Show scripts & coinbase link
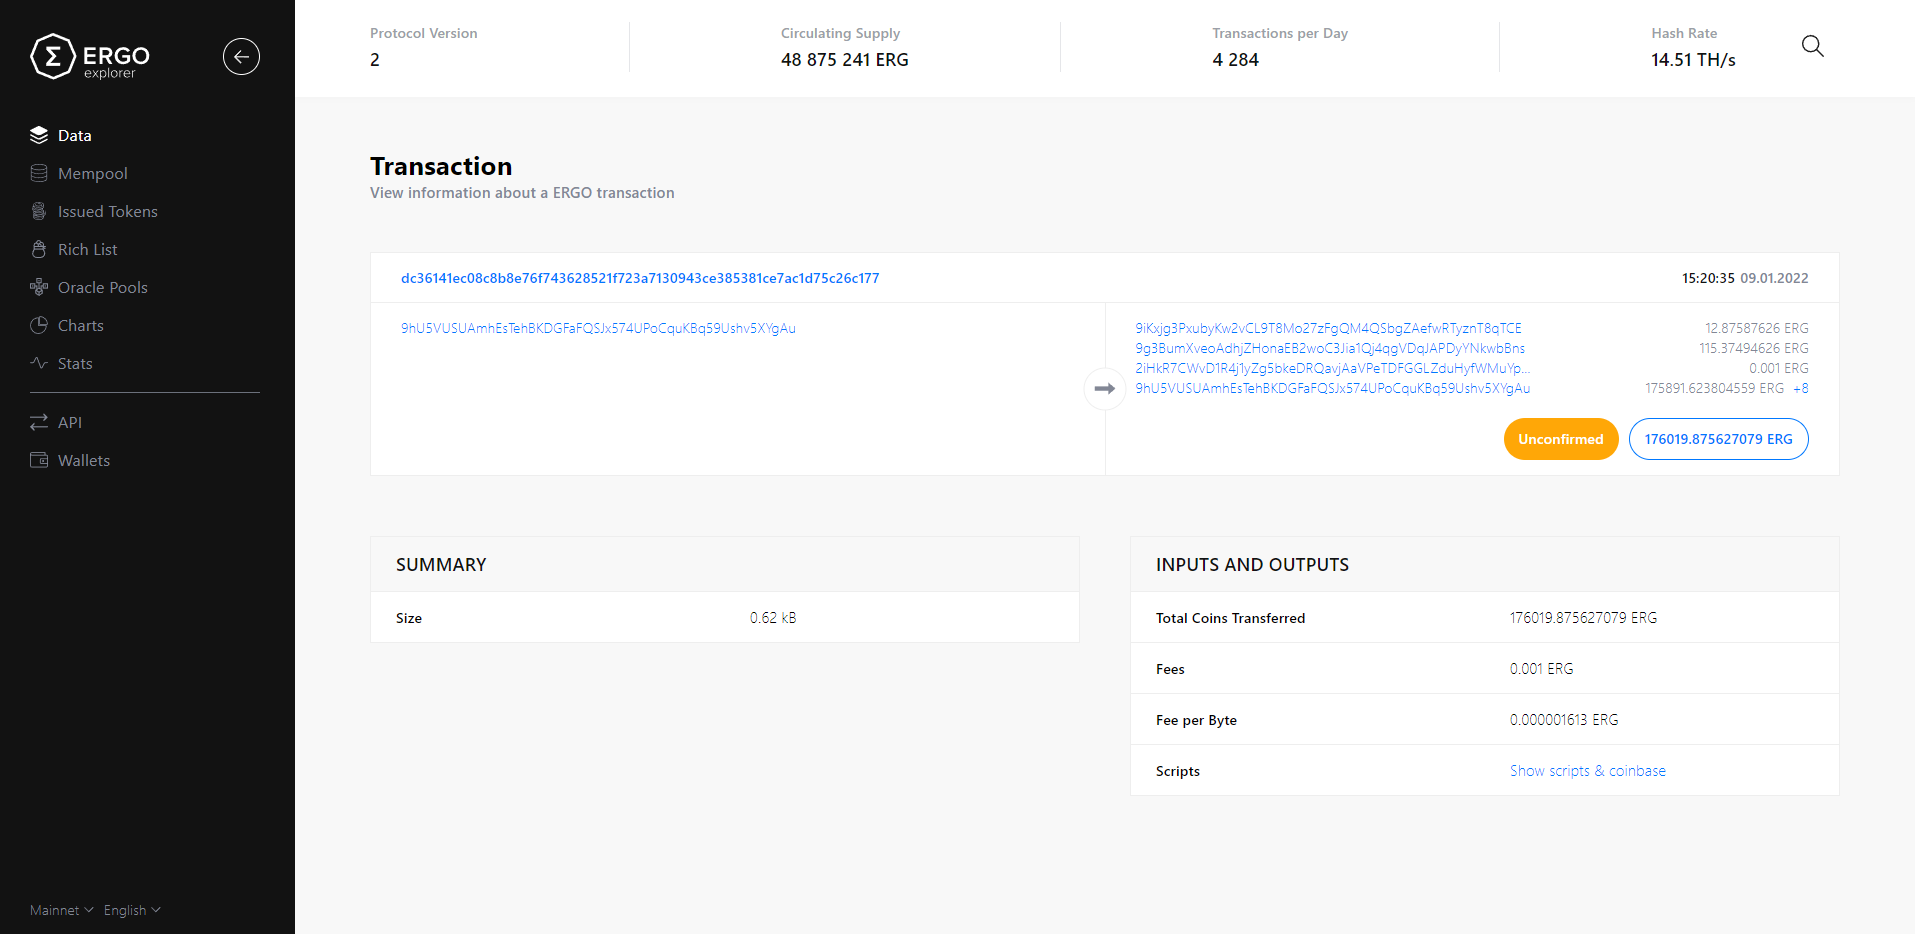 (x=1587, y=771)
